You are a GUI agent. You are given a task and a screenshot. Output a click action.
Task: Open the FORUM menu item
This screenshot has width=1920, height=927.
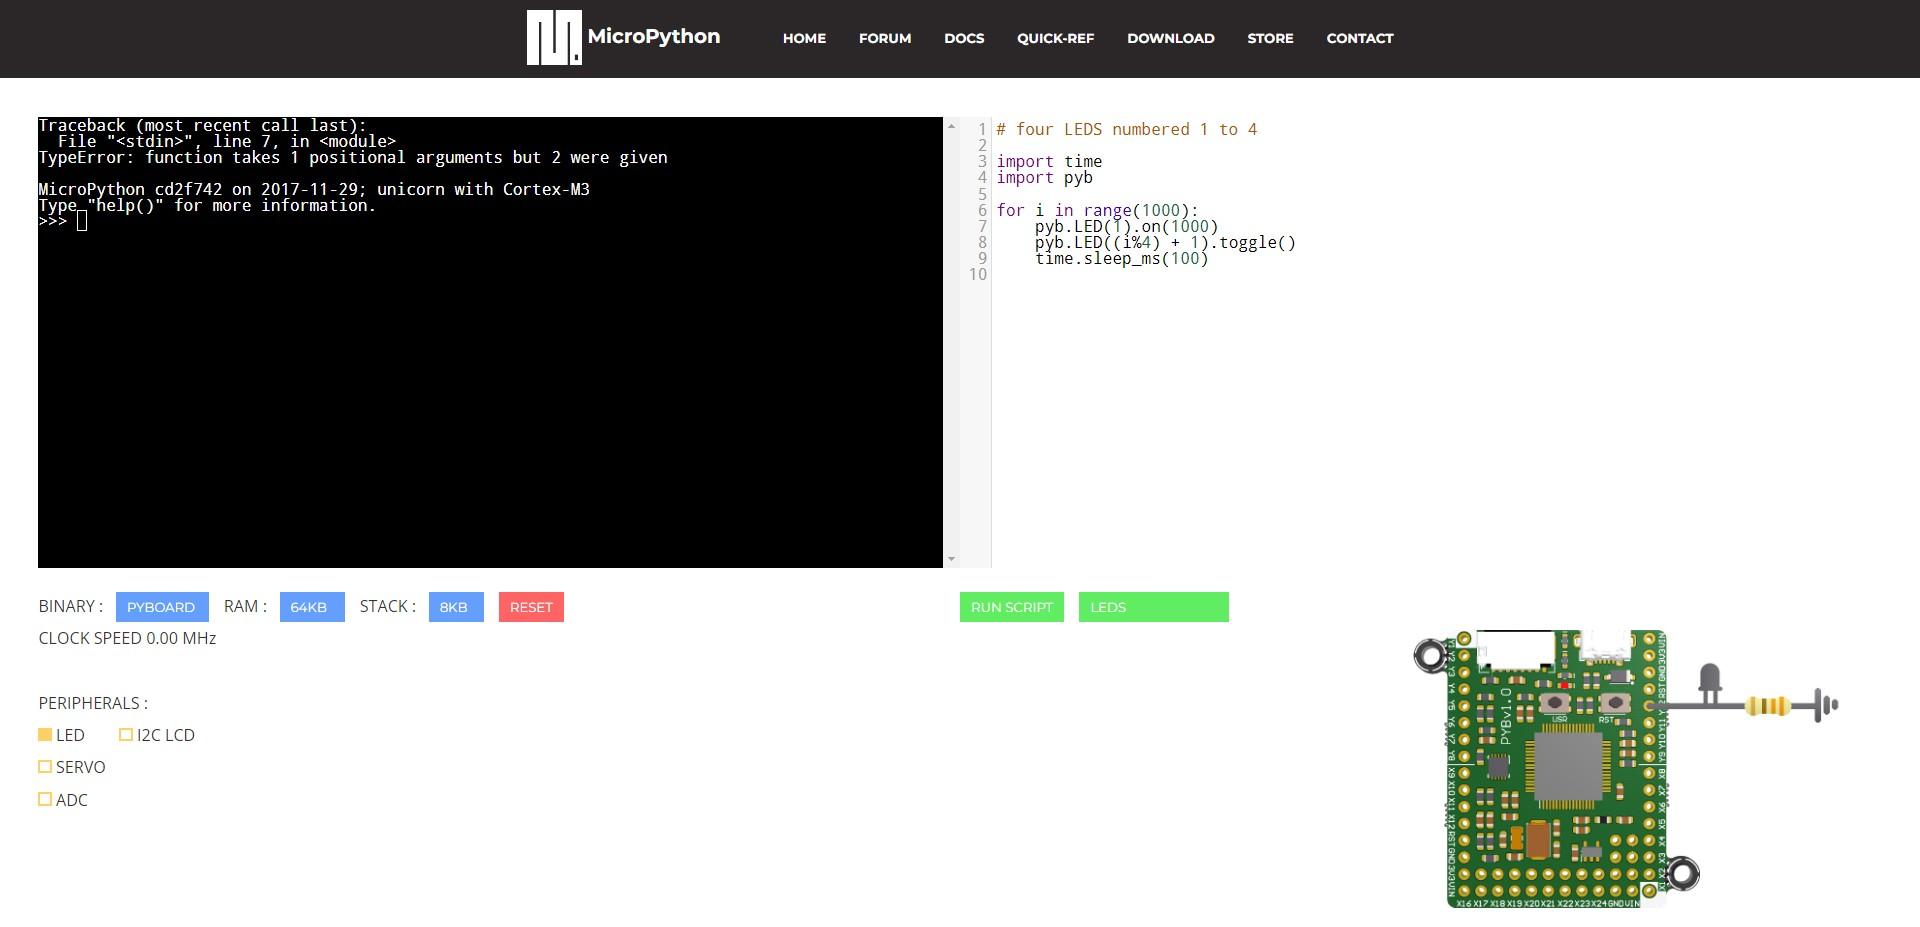pos(884,38)
